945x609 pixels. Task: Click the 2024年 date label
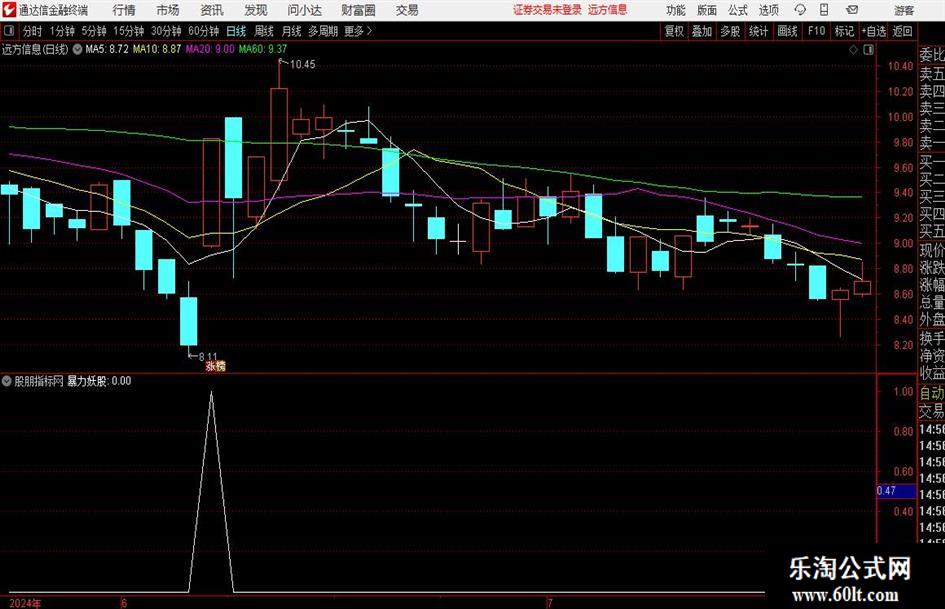point(25,604)
